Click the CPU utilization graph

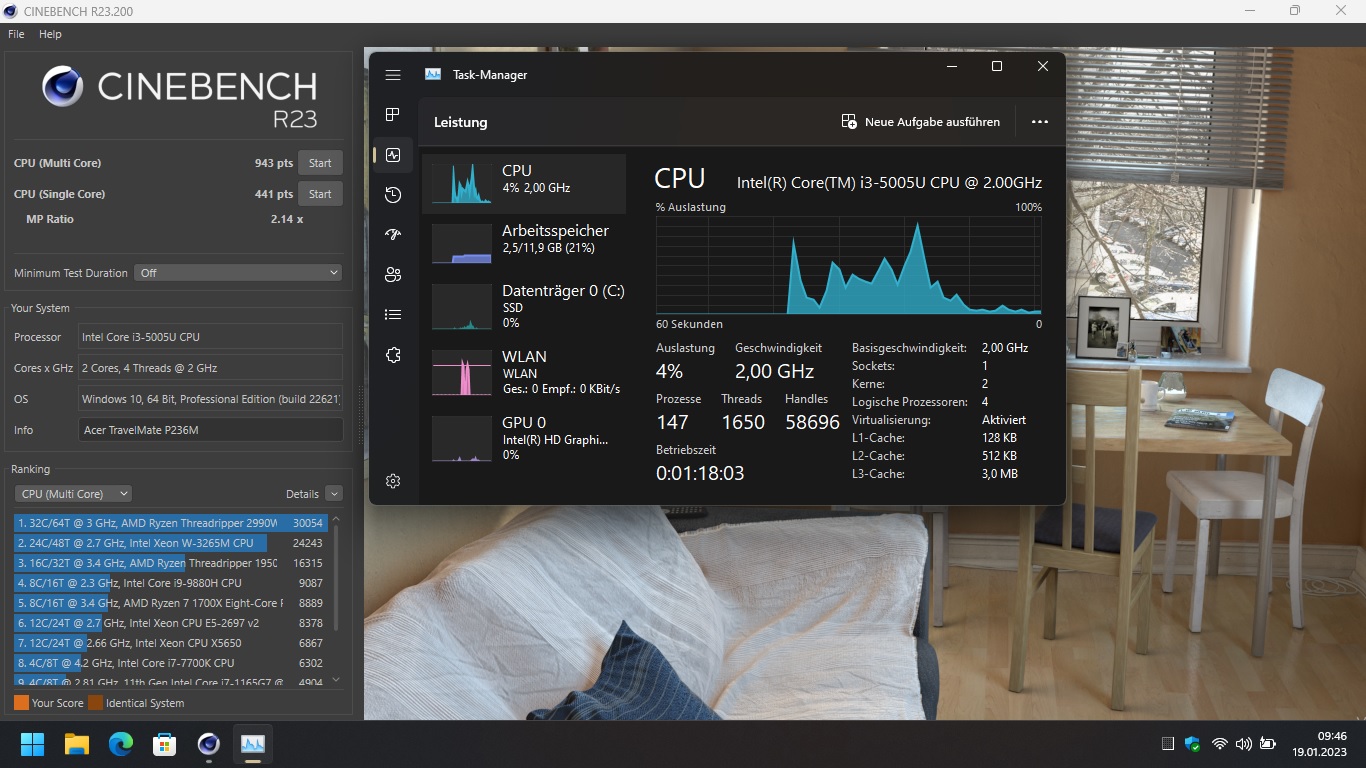point(849,265)
